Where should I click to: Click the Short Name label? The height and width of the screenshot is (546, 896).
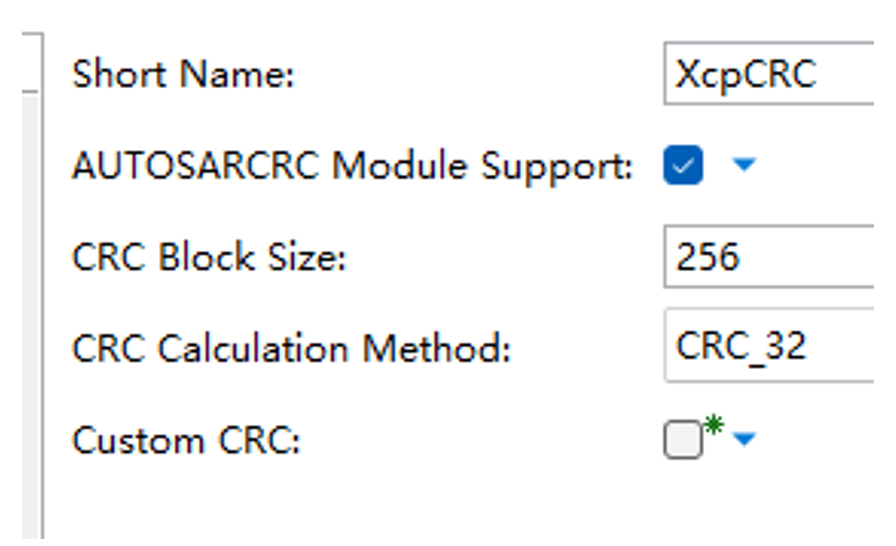pyautogui.click(x=183, y=75)
